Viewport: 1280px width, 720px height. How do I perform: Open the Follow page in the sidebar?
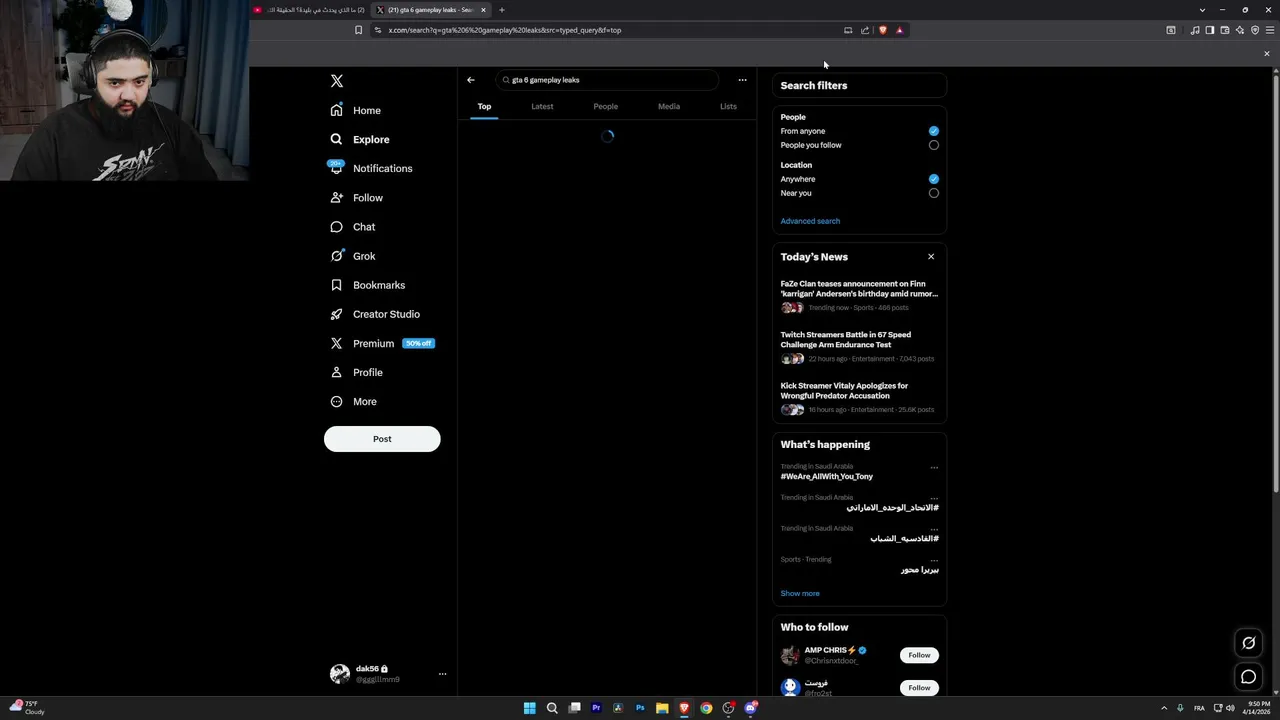tap(356, 198)
